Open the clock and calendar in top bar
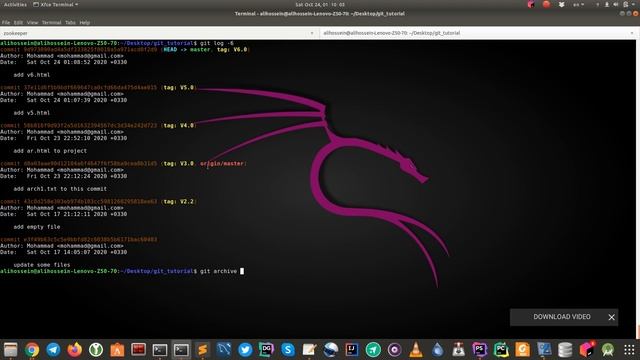 click(x=320, y=4)
